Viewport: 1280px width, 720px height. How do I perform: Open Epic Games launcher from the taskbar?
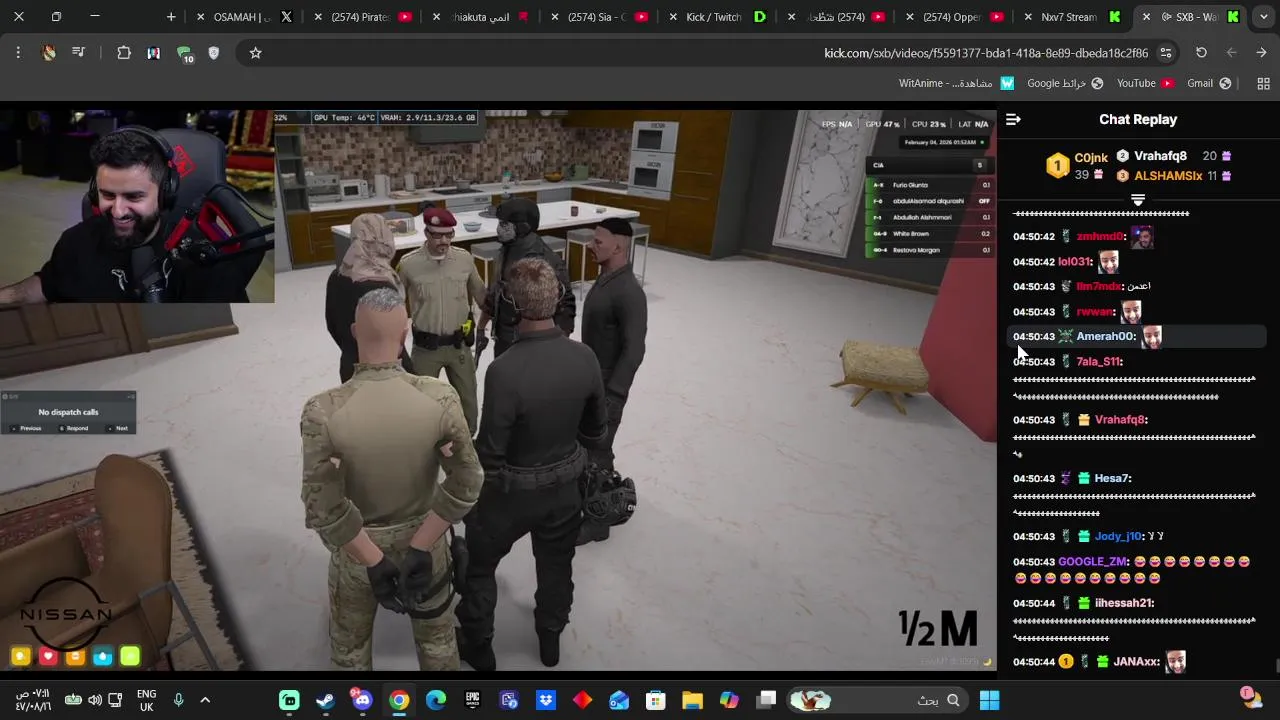pyautogui.click(x=472, y=700)
